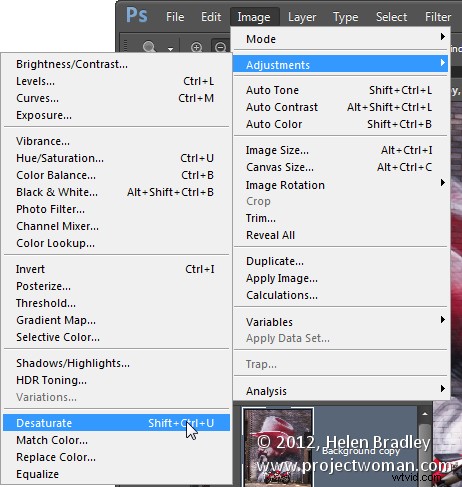Open Shadows/Highlights adjustment

(116, 363)
